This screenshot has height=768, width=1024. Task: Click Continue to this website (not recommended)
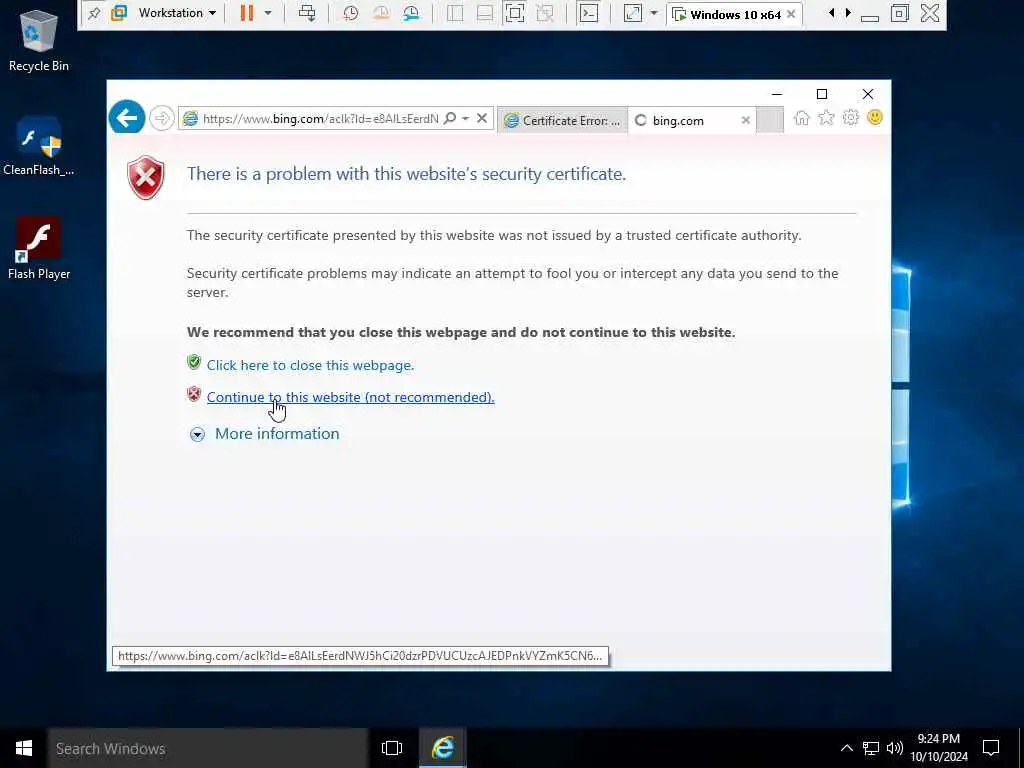350,397
